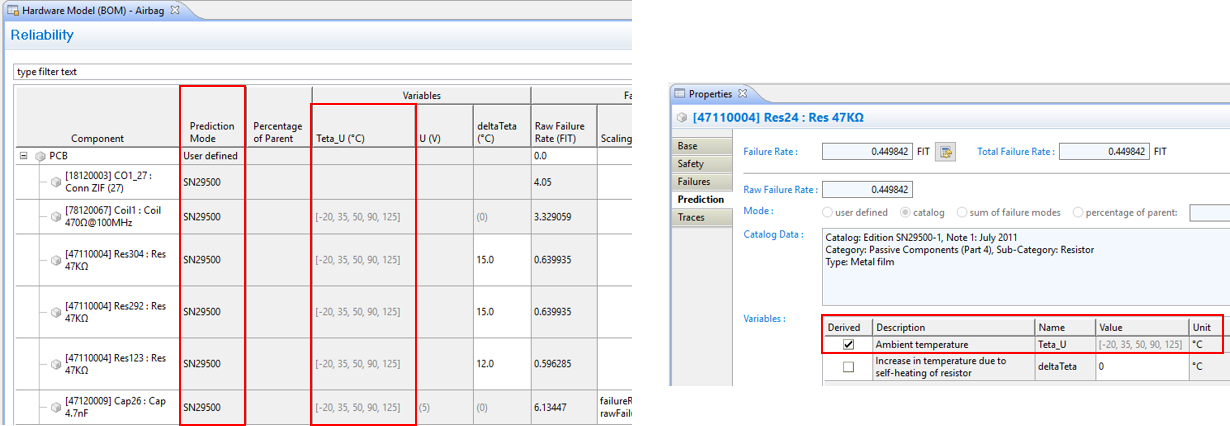Viewport: 1230px width, 426px height.
Task: Select the 'user defined' mode radio button
Action: (827, 212)
